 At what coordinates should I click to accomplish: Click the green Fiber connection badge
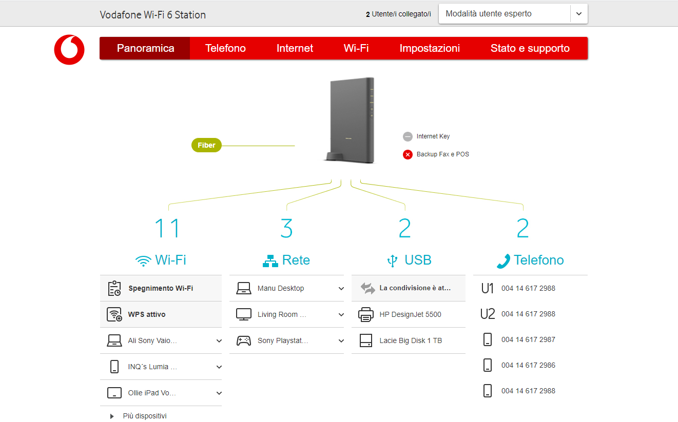pyautogui.click(x=206, y=145)
